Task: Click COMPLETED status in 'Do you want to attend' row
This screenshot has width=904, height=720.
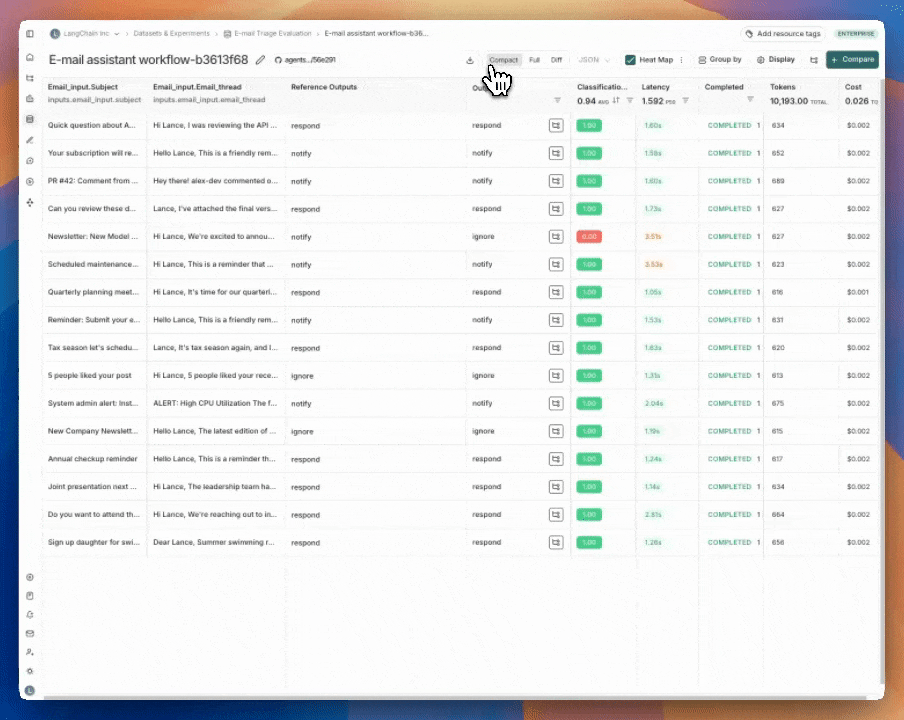Action: click(729, 515)
